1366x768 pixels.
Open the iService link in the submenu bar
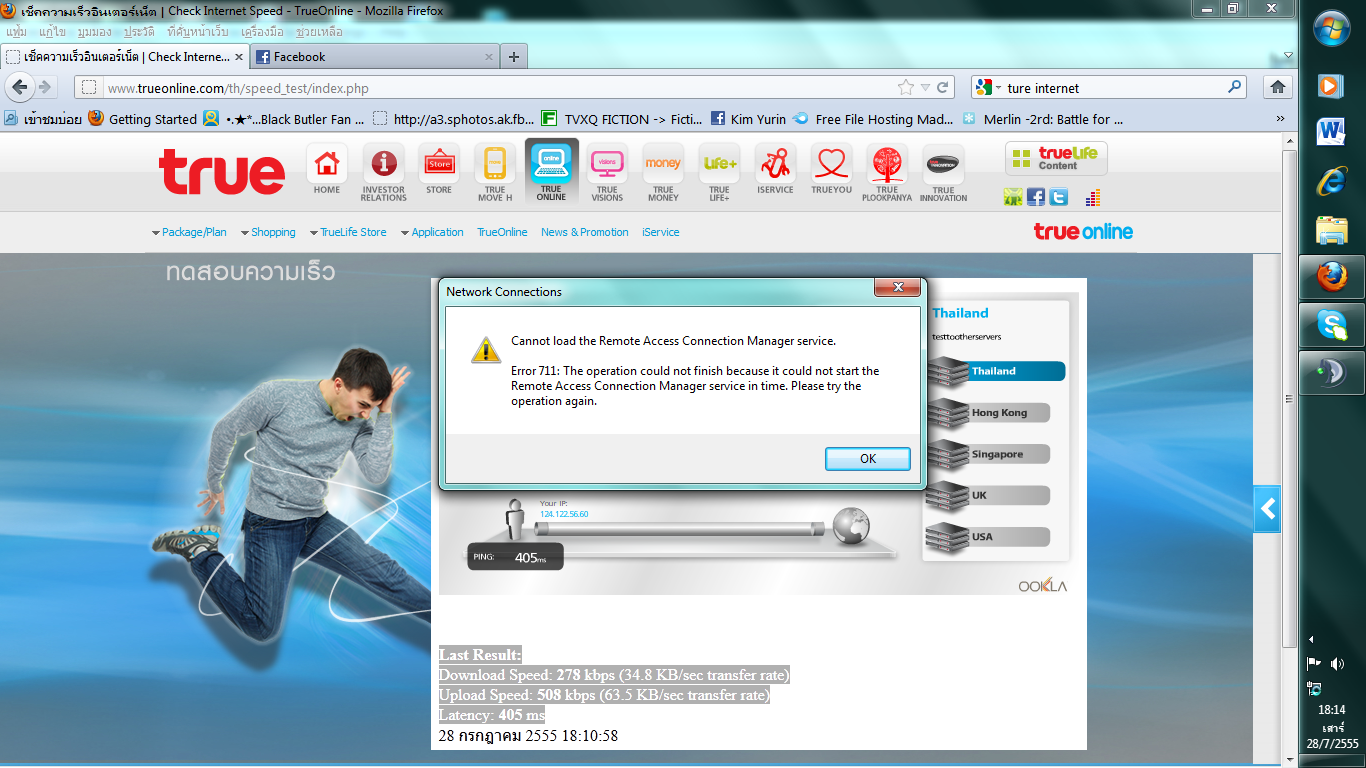tap(661, 232)
